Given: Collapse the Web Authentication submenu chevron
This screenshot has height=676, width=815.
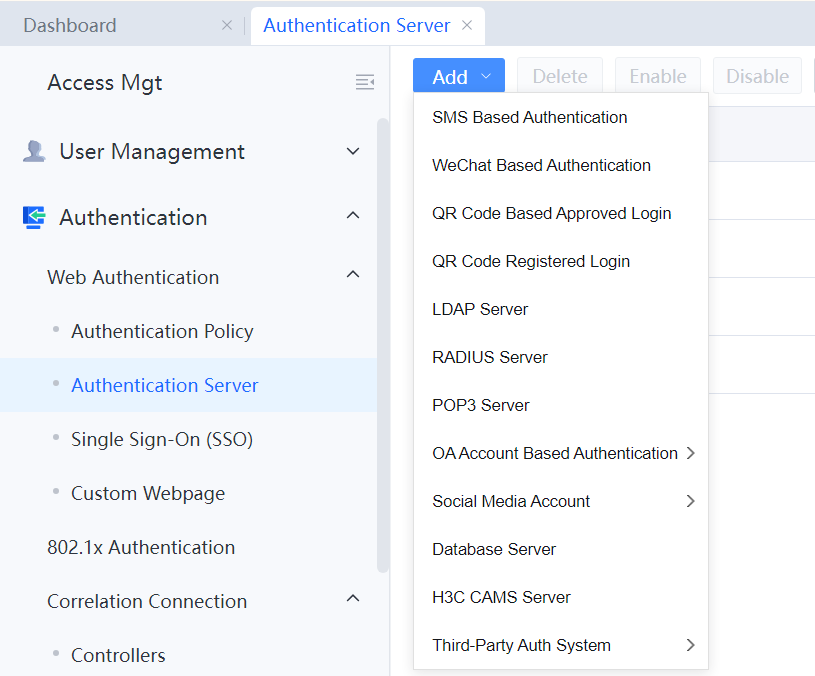Looking at the screenshot, I should point(352,276).
